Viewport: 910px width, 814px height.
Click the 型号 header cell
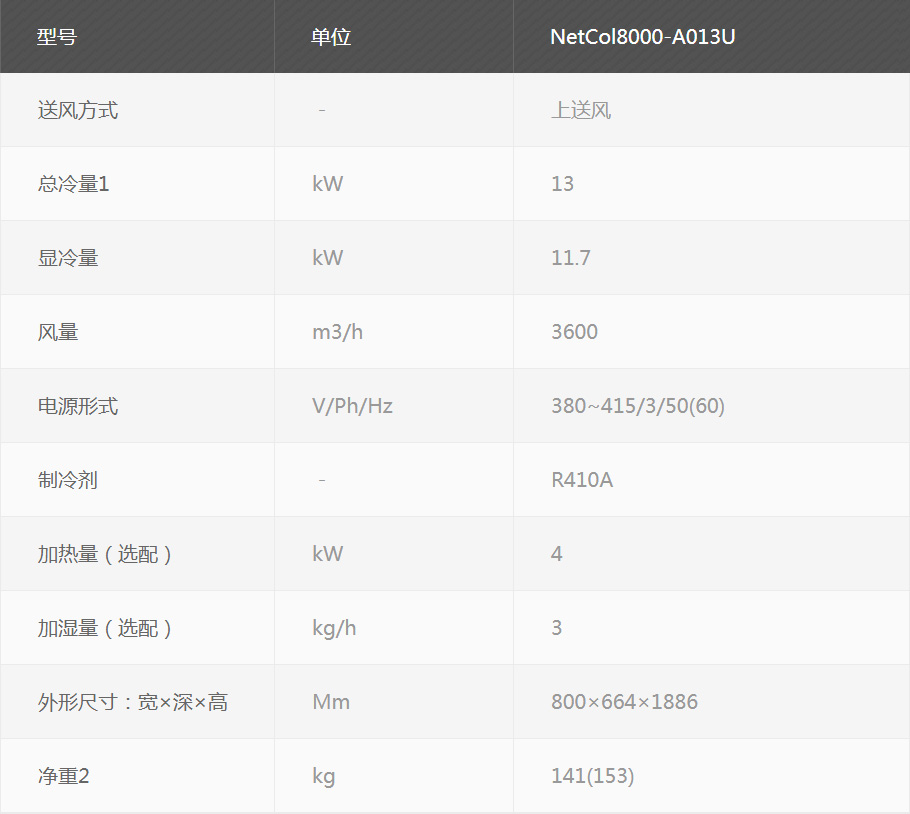(57, 37)
